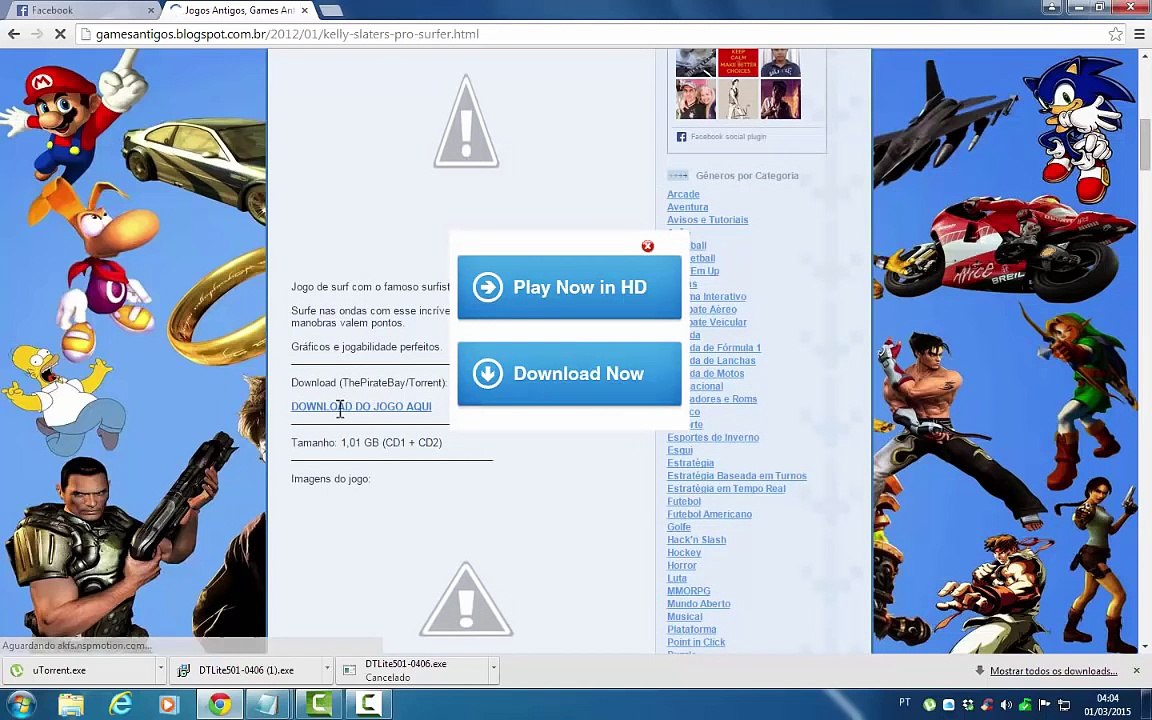Close the popup ad with red X
The image size is (1152, 720).
tap(647, 246)
